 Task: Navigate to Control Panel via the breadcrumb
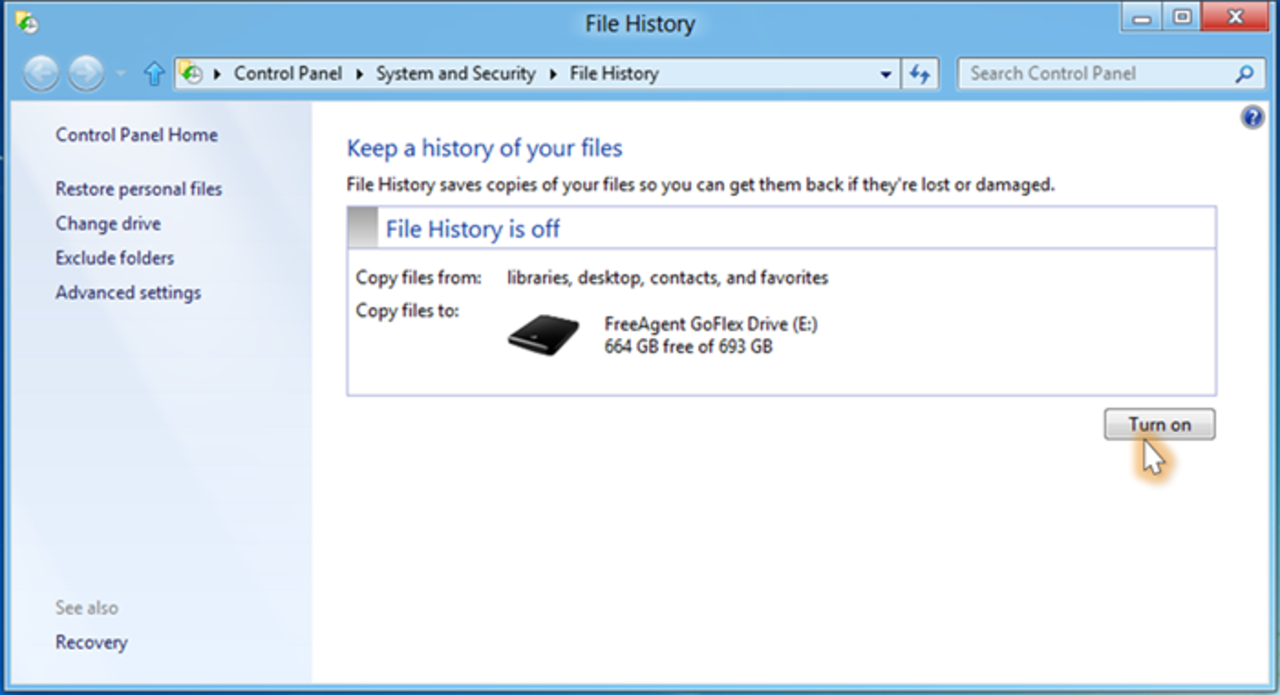(287, 73)
